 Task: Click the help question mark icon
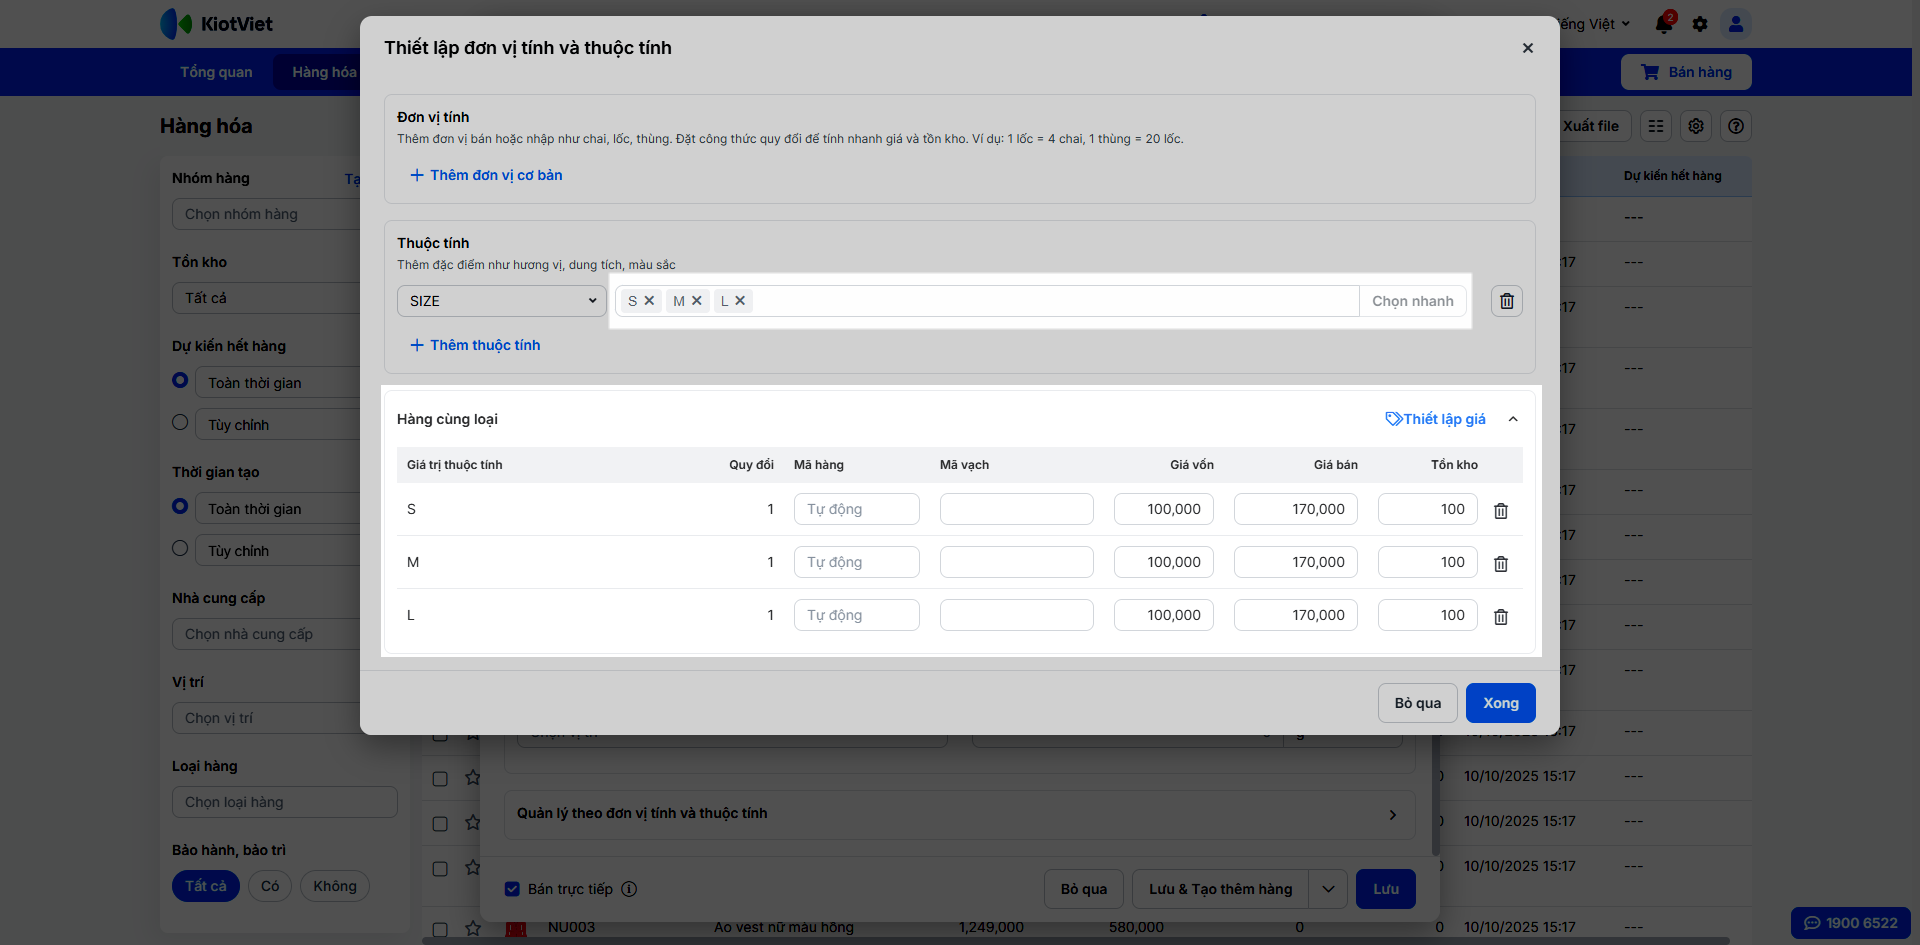(x=1736, y=126)
